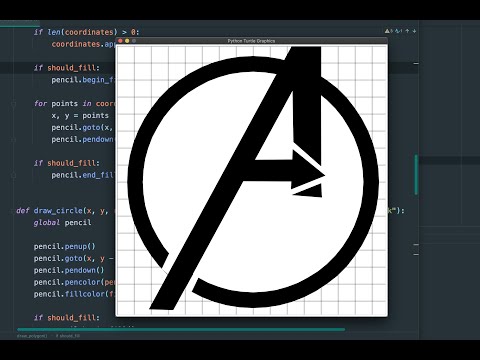Click 'global pencil' code line
This screenshot has width=480, height=360.
pos(62,223)
